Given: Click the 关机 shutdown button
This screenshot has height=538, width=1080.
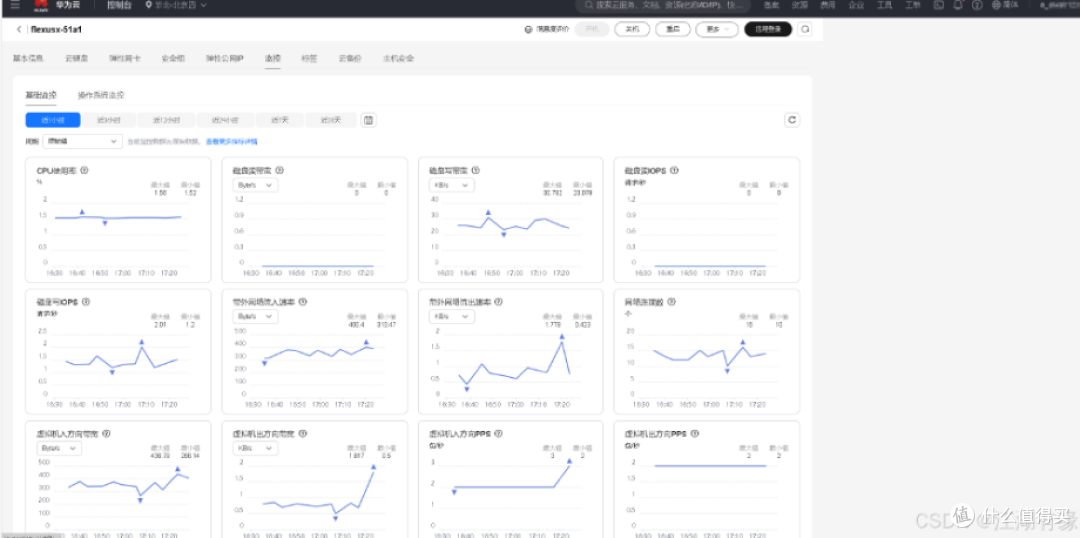Looking at the screenshot, I should click(x=631, y=30).
